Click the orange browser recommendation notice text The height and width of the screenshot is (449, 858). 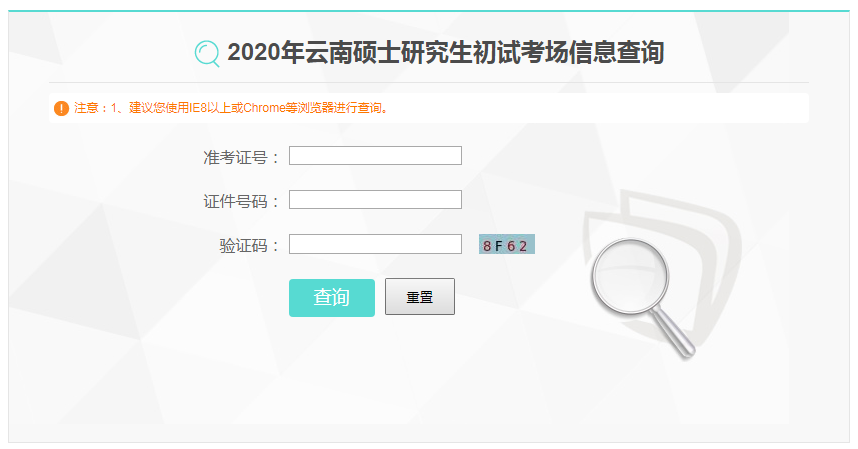click(x=231, y=108)
